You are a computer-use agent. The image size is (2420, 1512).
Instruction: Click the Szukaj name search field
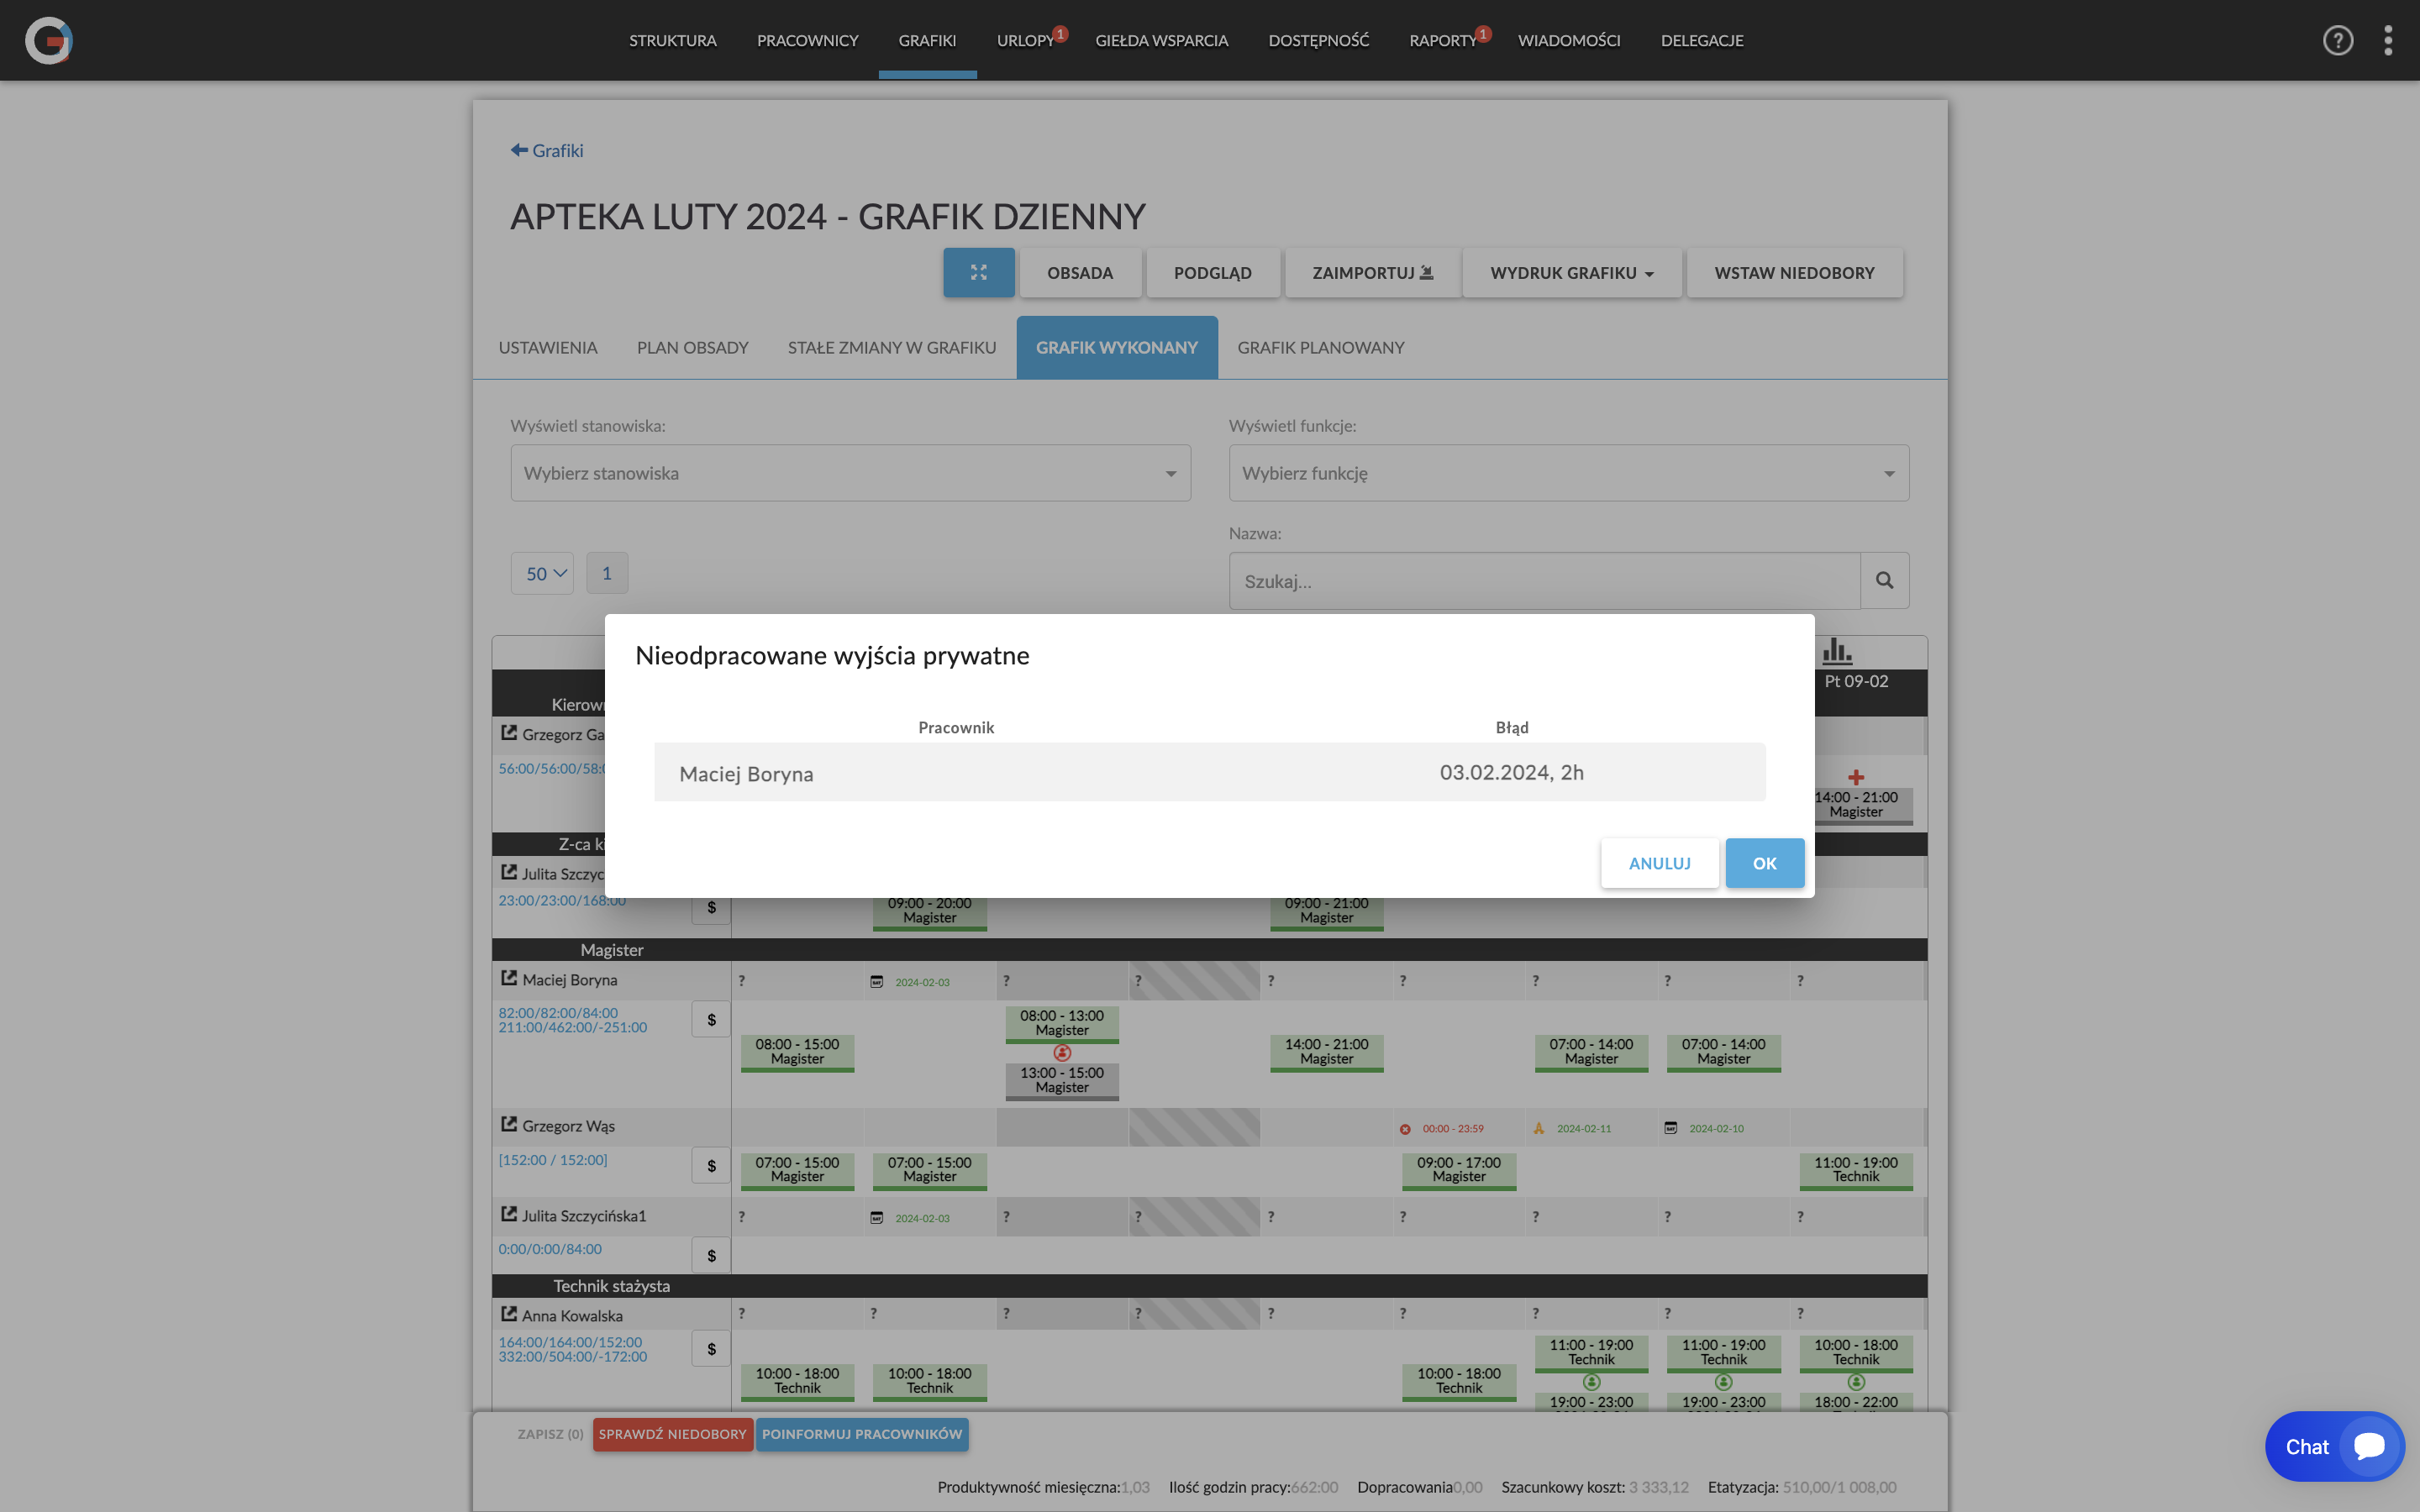(x=1544, y=581)
